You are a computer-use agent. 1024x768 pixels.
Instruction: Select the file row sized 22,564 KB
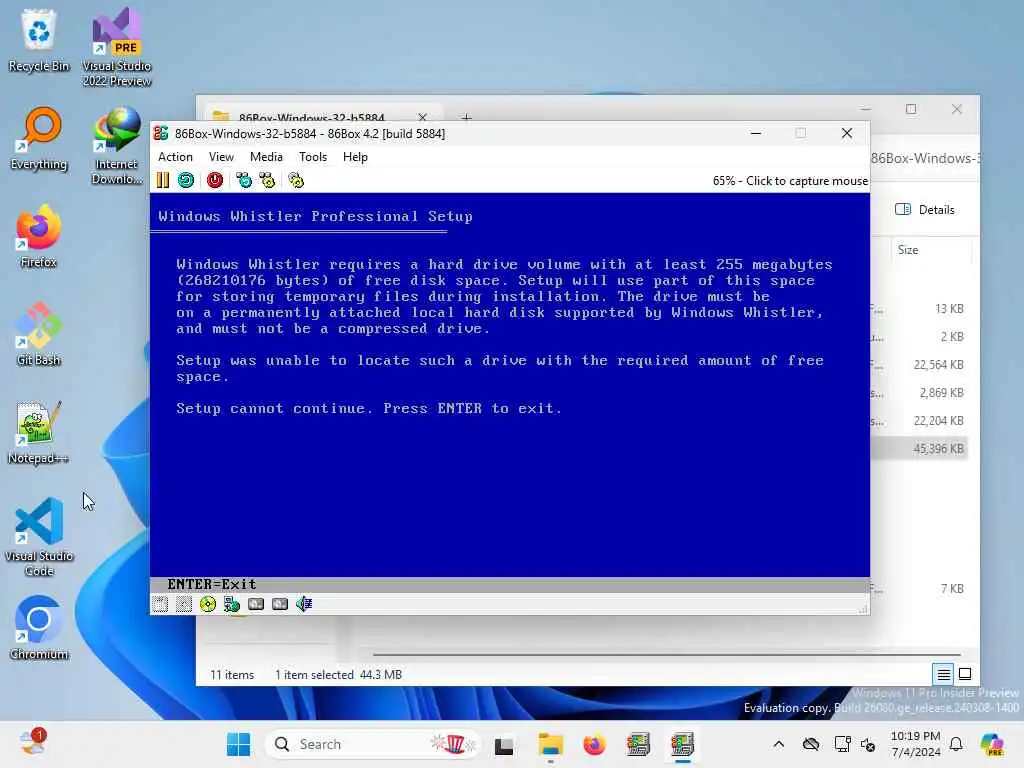coord(920,365)
